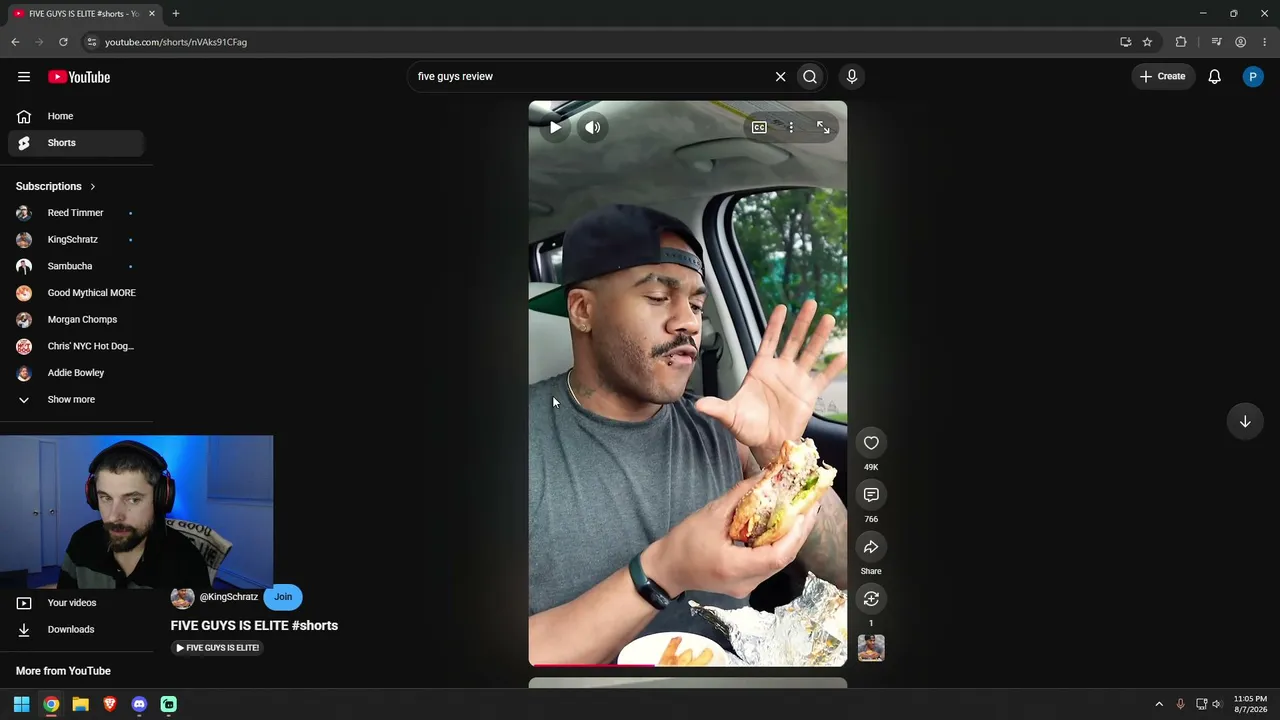Join the KingSchratz channel
The image size is (1280, 720).
[x=283, y=597]
